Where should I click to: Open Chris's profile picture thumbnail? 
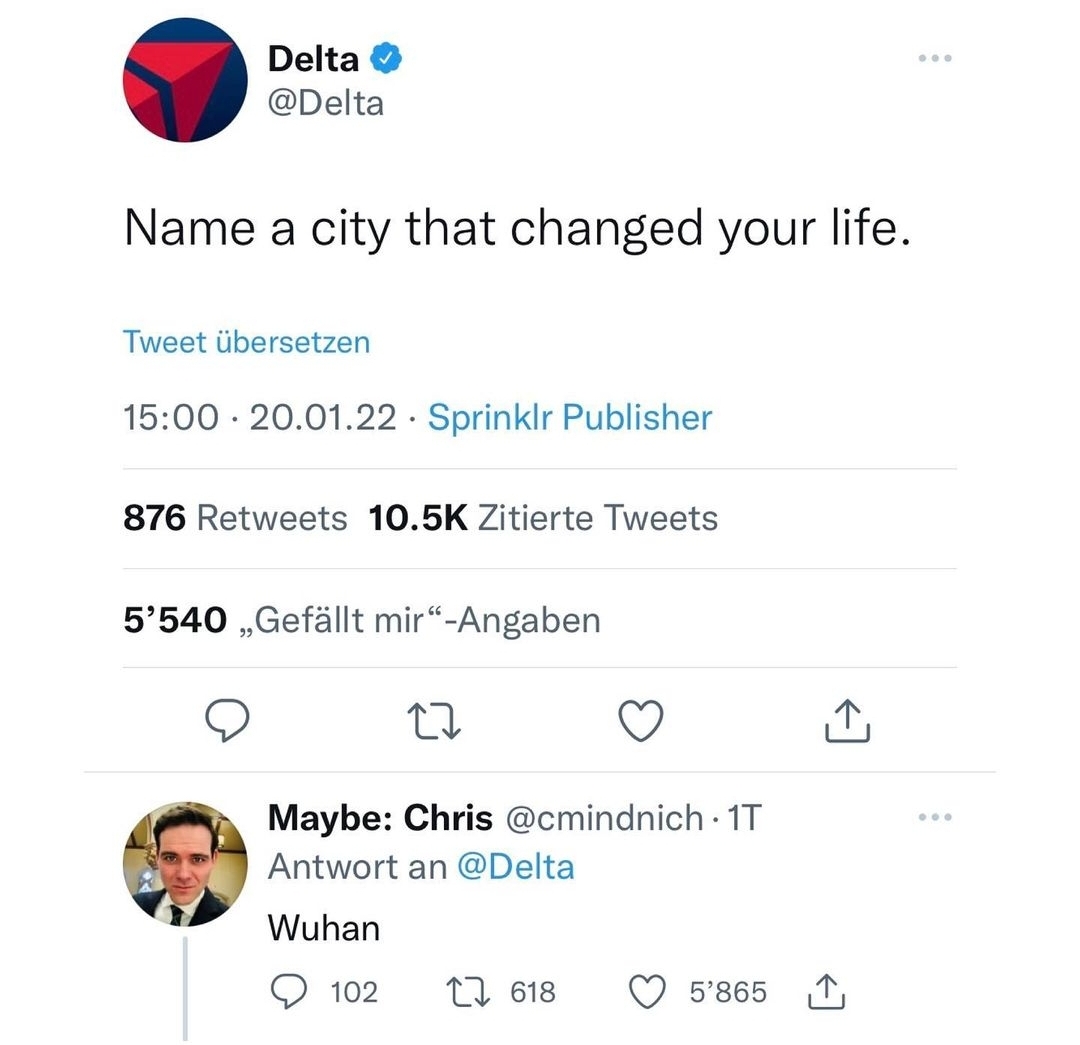[x=184, y=863]
